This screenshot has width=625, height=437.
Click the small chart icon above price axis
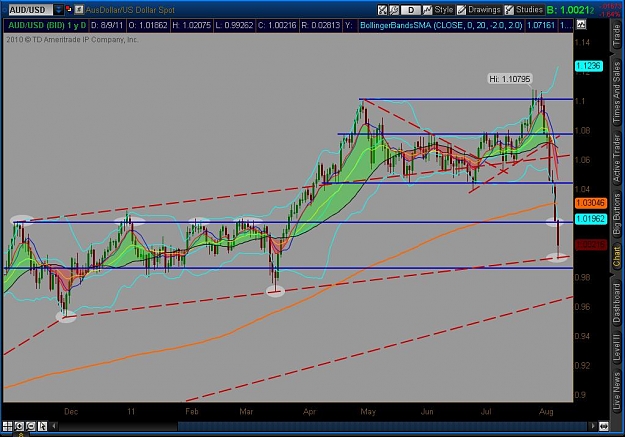tap(581, 25)
